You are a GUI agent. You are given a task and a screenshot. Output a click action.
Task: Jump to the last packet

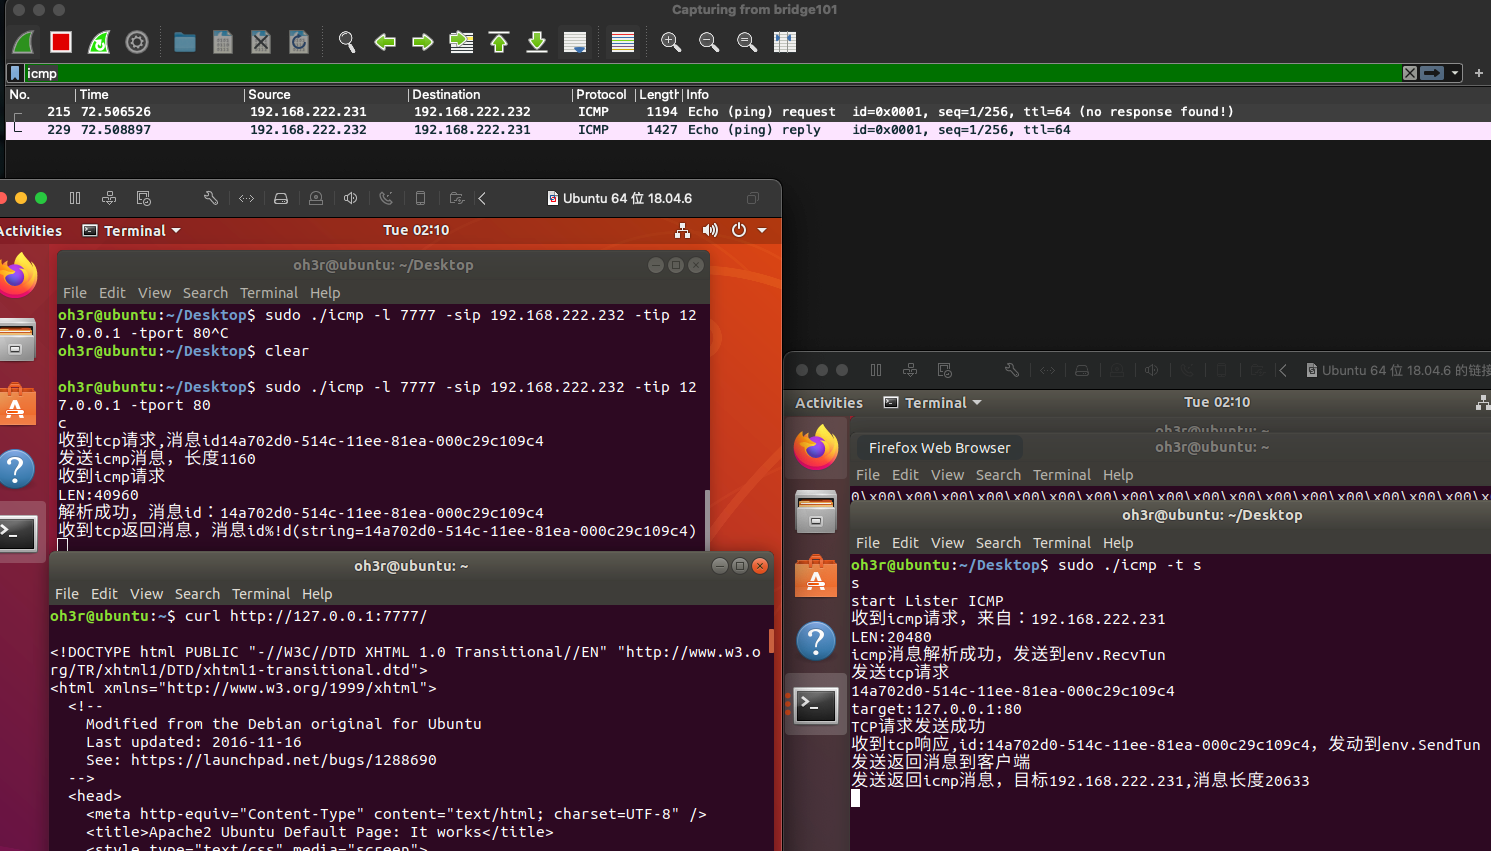click(537, 42)
